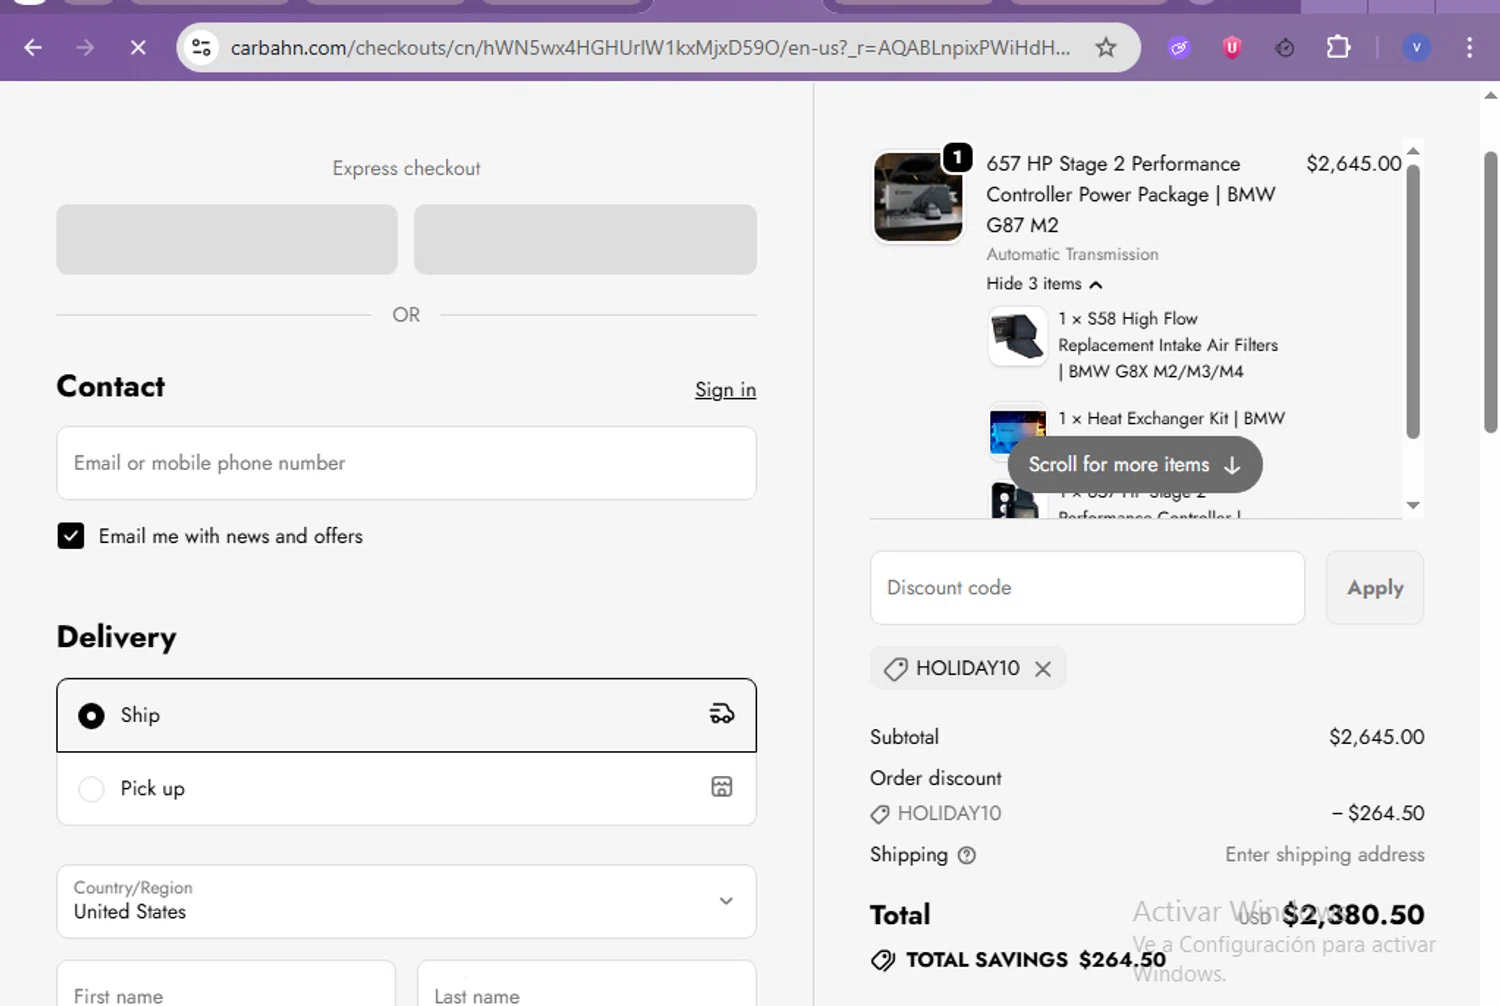Screen dimensions: 1500x1006
Task: Click the discount amount – $264.50
Action: click(x=1378, y=813)
